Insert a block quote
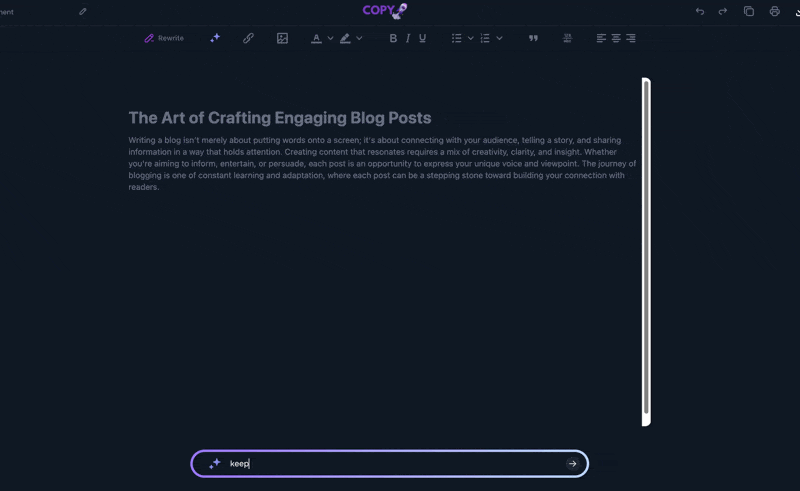 (533, 38)
